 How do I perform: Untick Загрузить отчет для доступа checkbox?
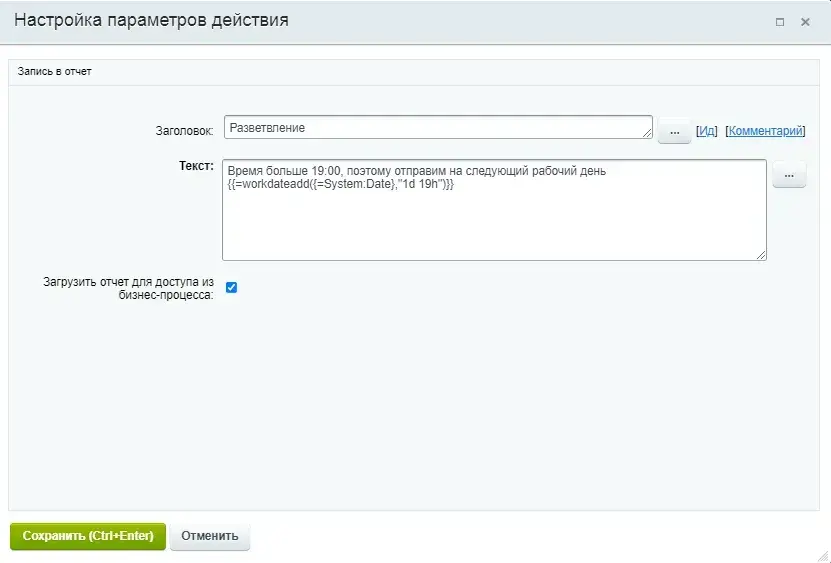232,287
